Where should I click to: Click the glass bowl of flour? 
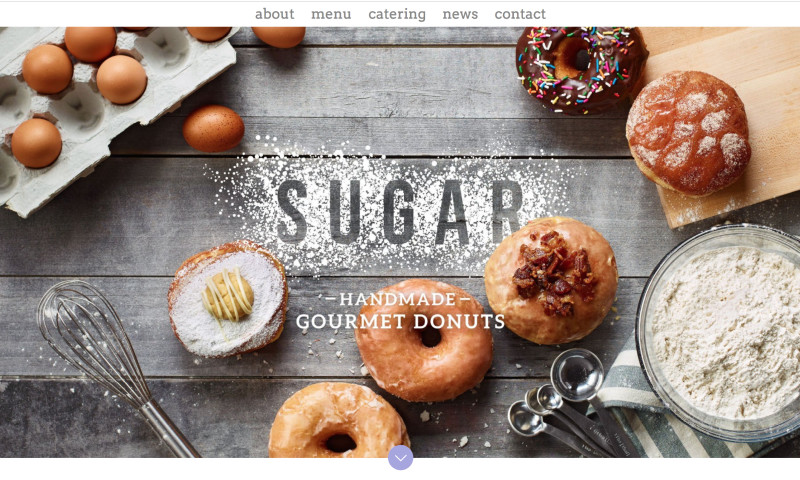coord(720,332)
